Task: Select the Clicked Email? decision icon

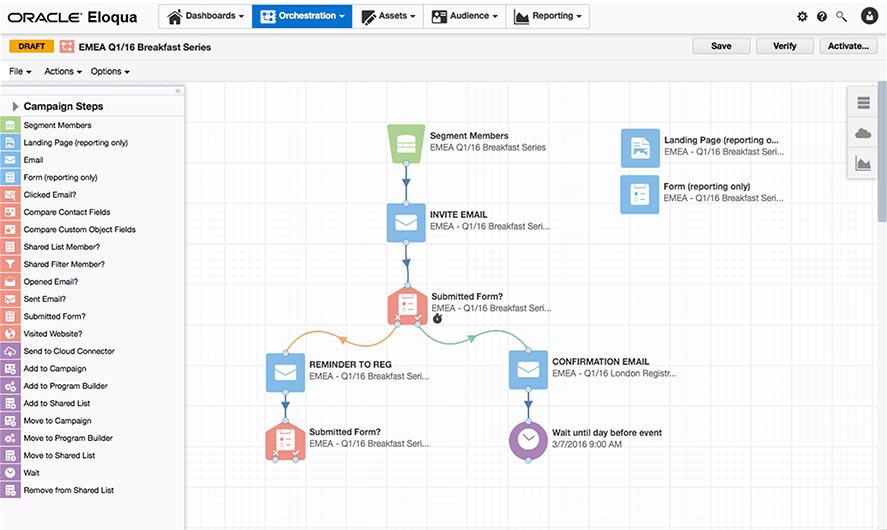Action: [10, 195]
